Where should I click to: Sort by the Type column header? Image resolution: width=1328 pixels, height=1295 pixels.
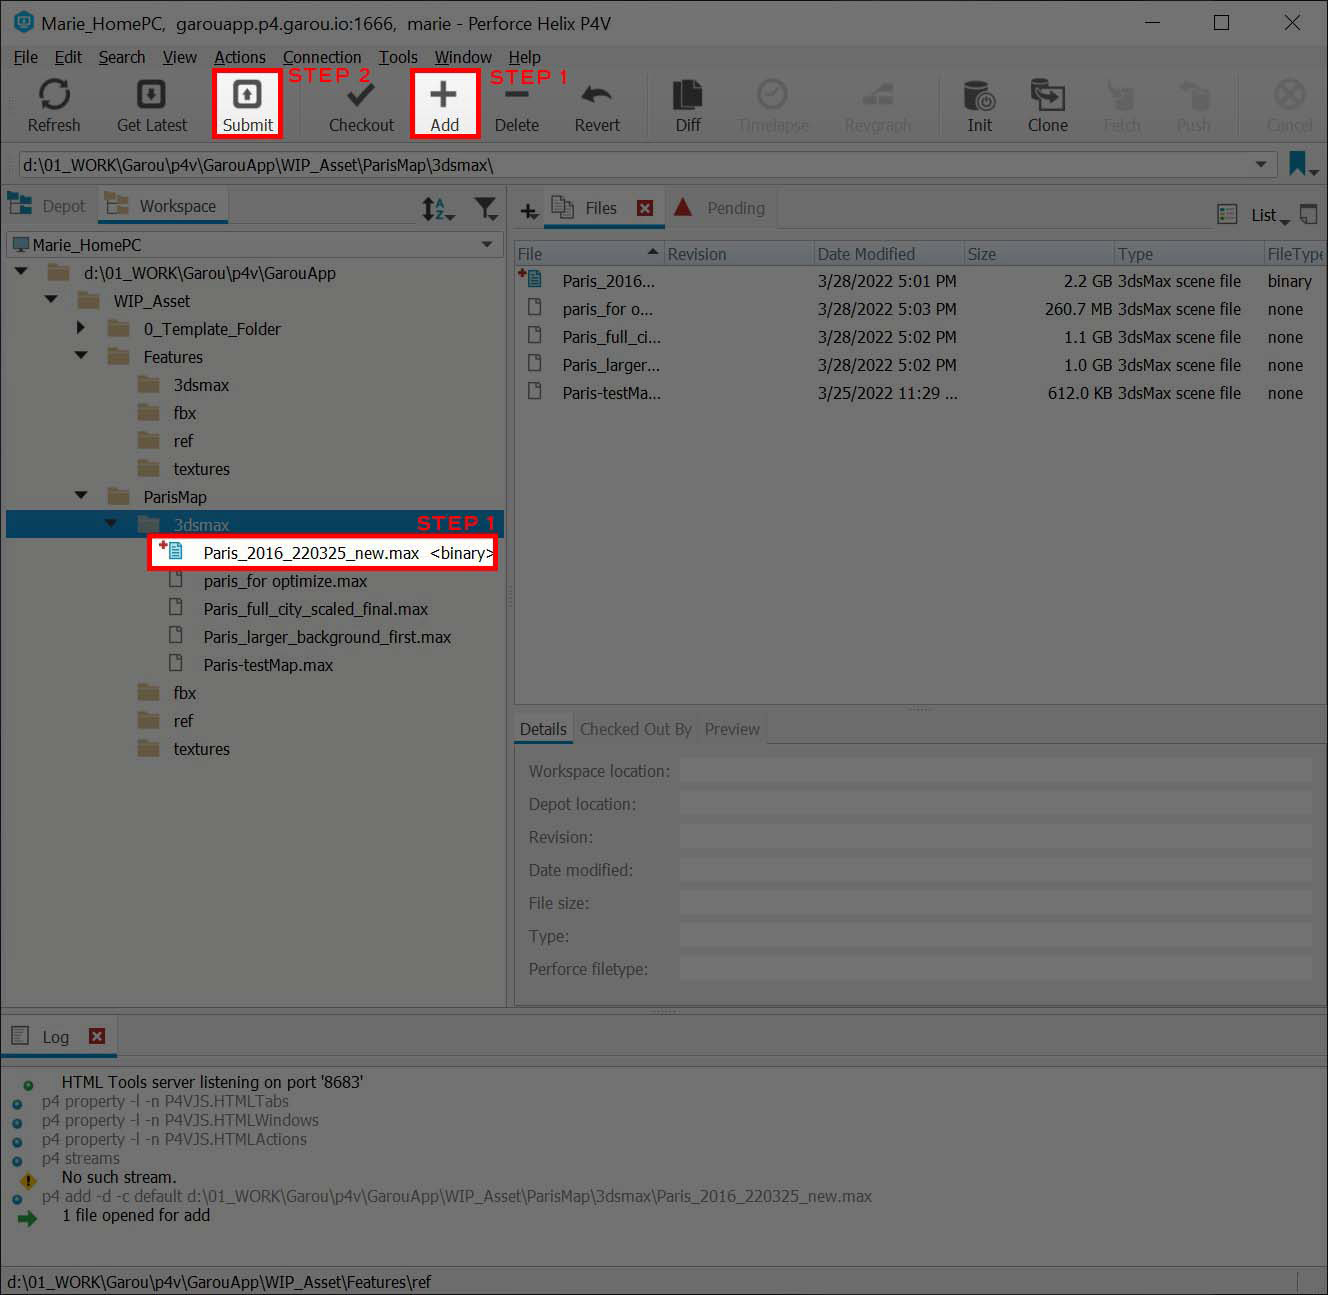click(1188, 254)
